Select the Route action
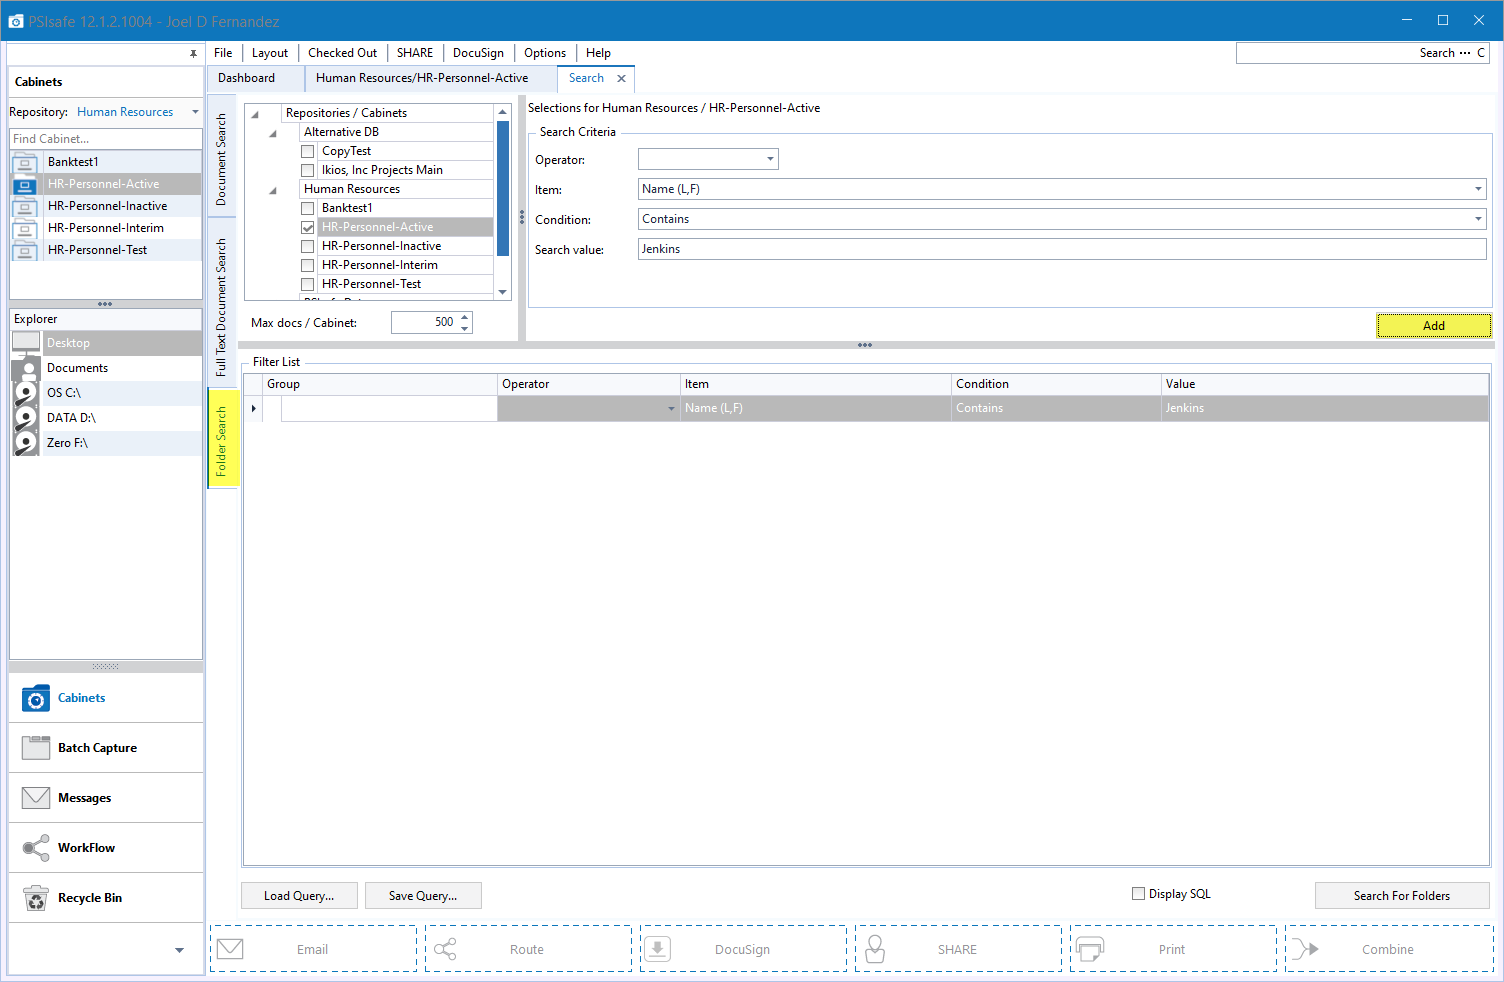This screenshot has width=1504, height=982. coord(527,948)
